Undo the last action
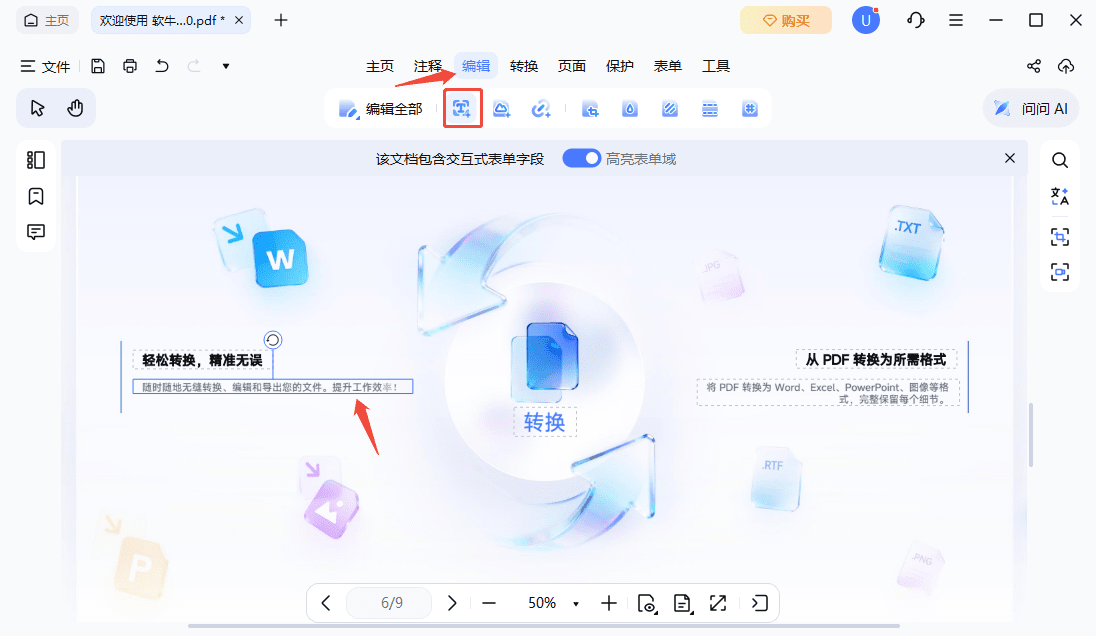The width and height of the screenshot is (1096, 636). [162, 66]
